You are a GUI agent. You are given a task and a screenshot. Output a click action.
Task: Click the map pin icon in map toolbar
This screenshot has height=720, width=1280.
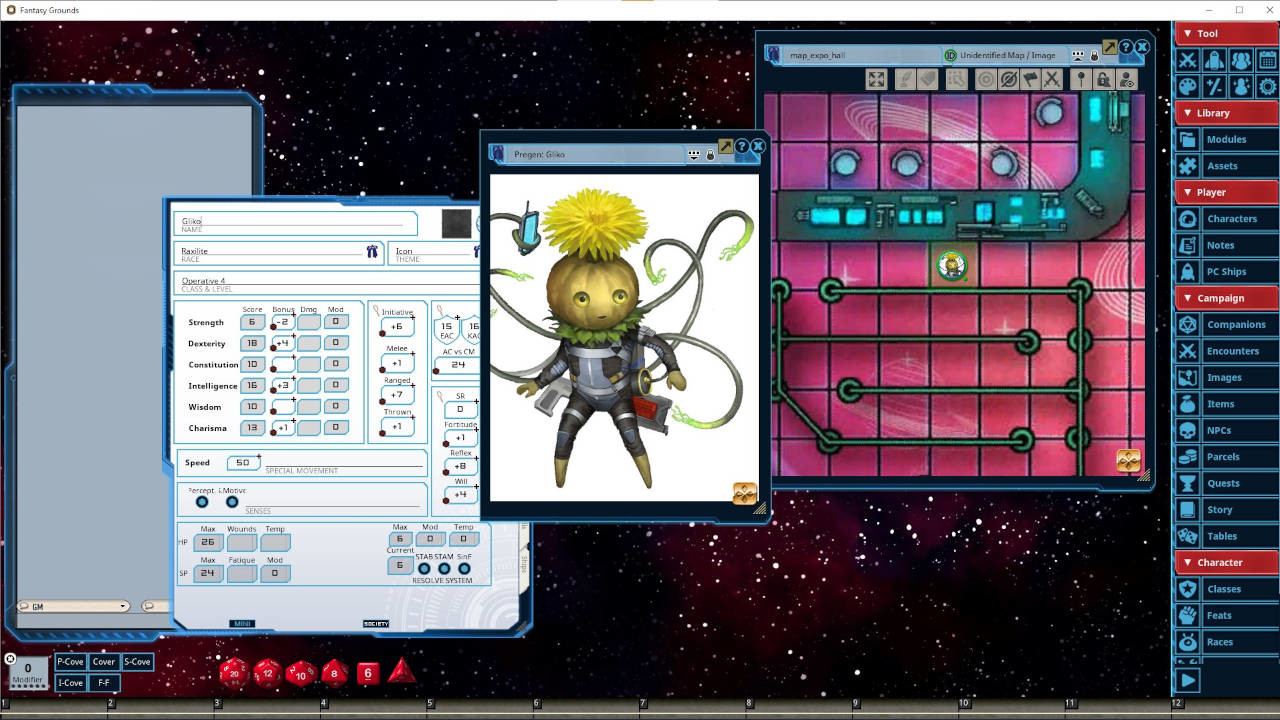pyautogui.click(x=1081, y=80)
